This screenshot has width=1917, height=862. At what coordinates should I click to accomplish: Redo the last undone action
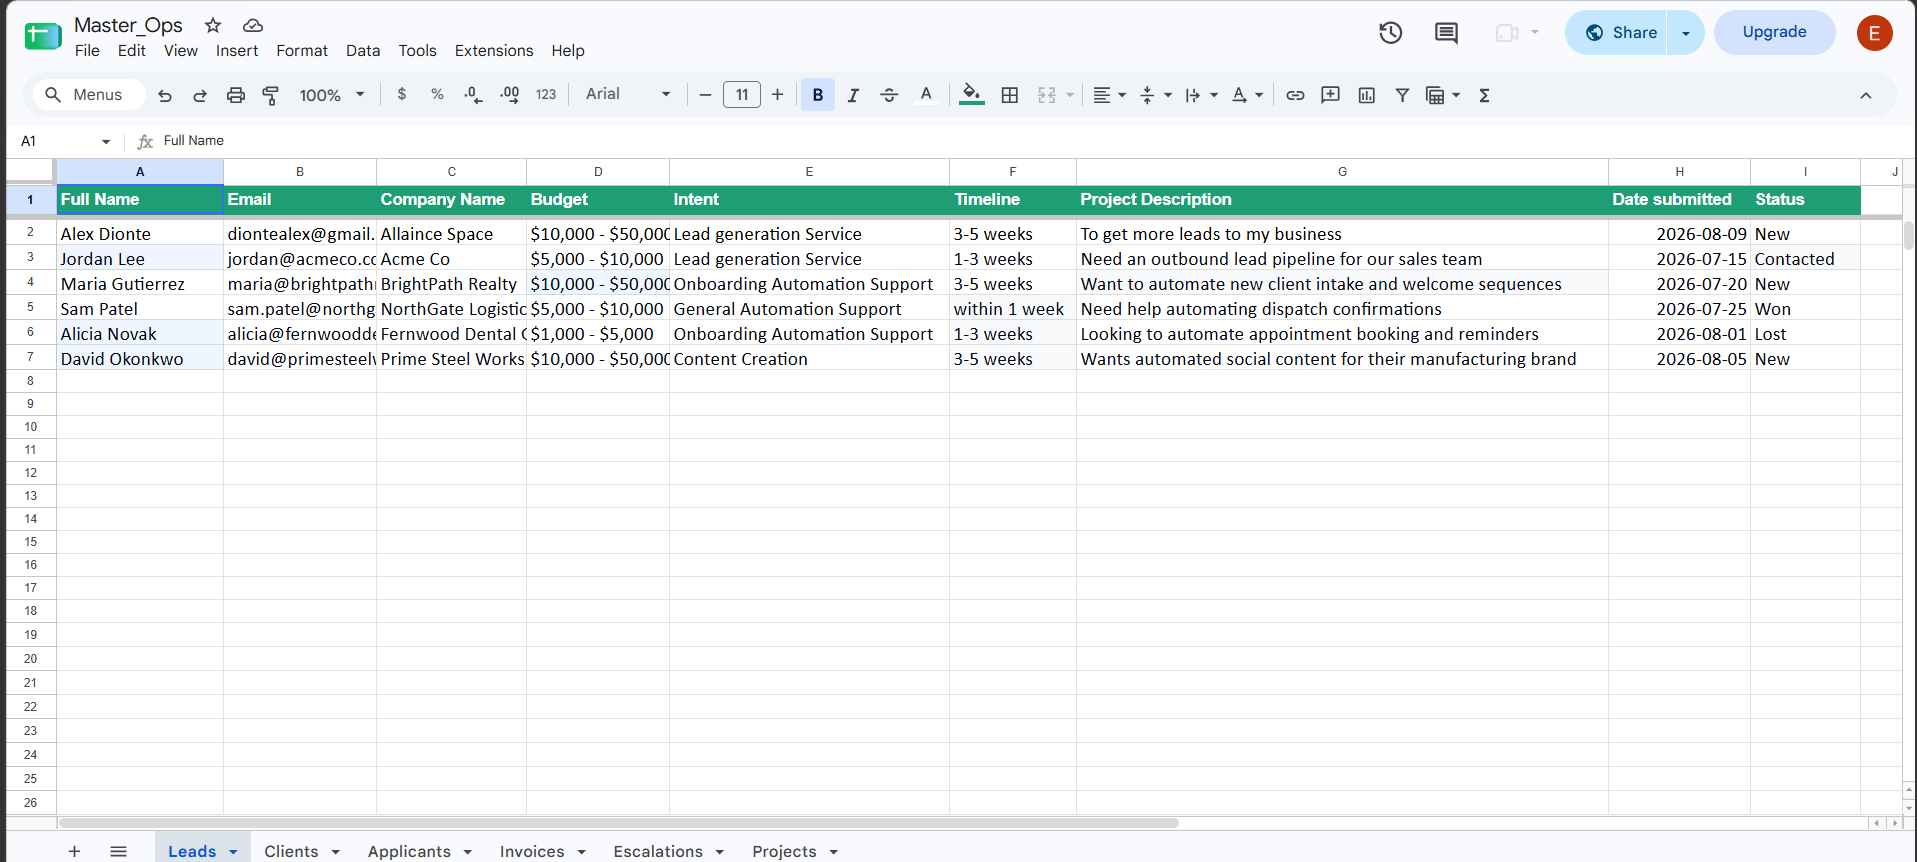click(x=200, y=95)
